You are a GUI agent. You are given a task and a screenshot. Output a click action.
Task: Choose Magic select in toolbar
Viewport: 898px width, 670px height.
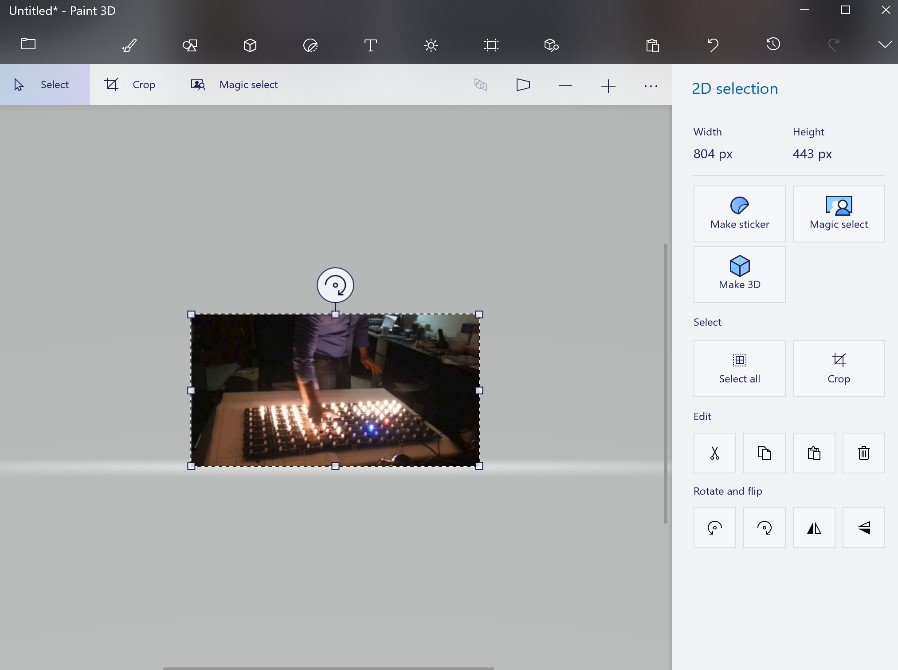234,85
